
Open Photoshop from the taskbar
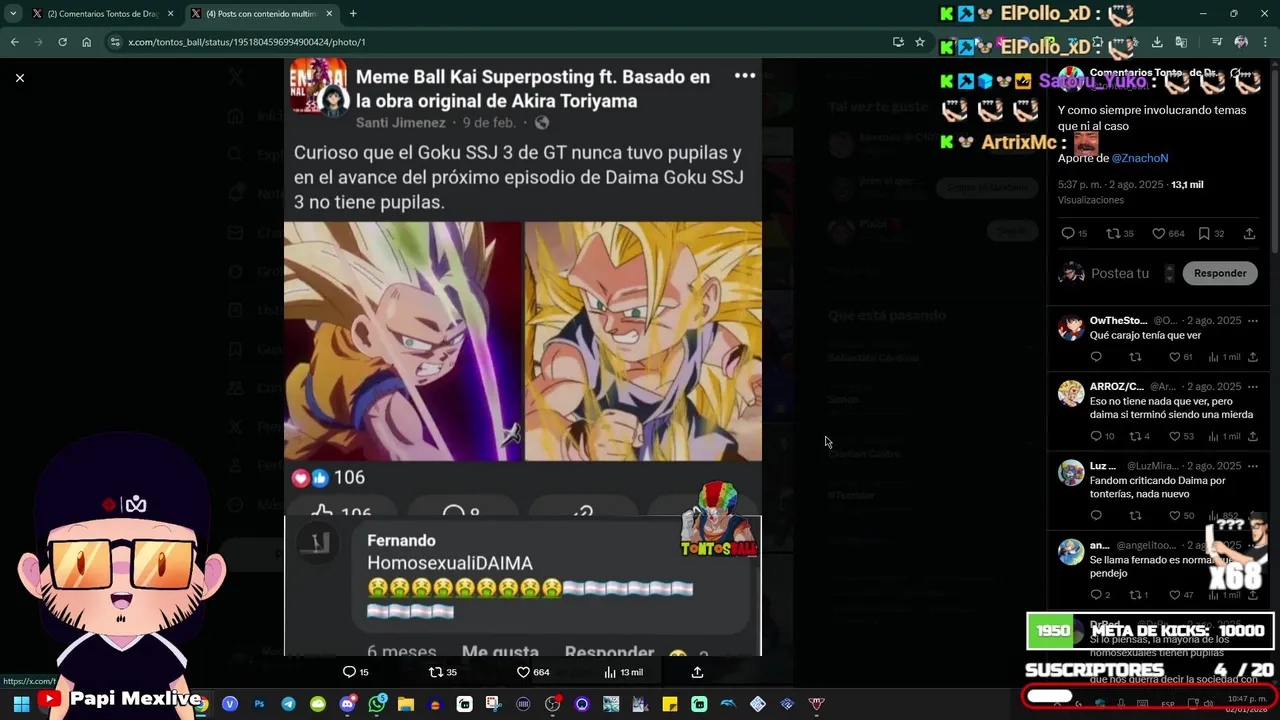(259, 704)
